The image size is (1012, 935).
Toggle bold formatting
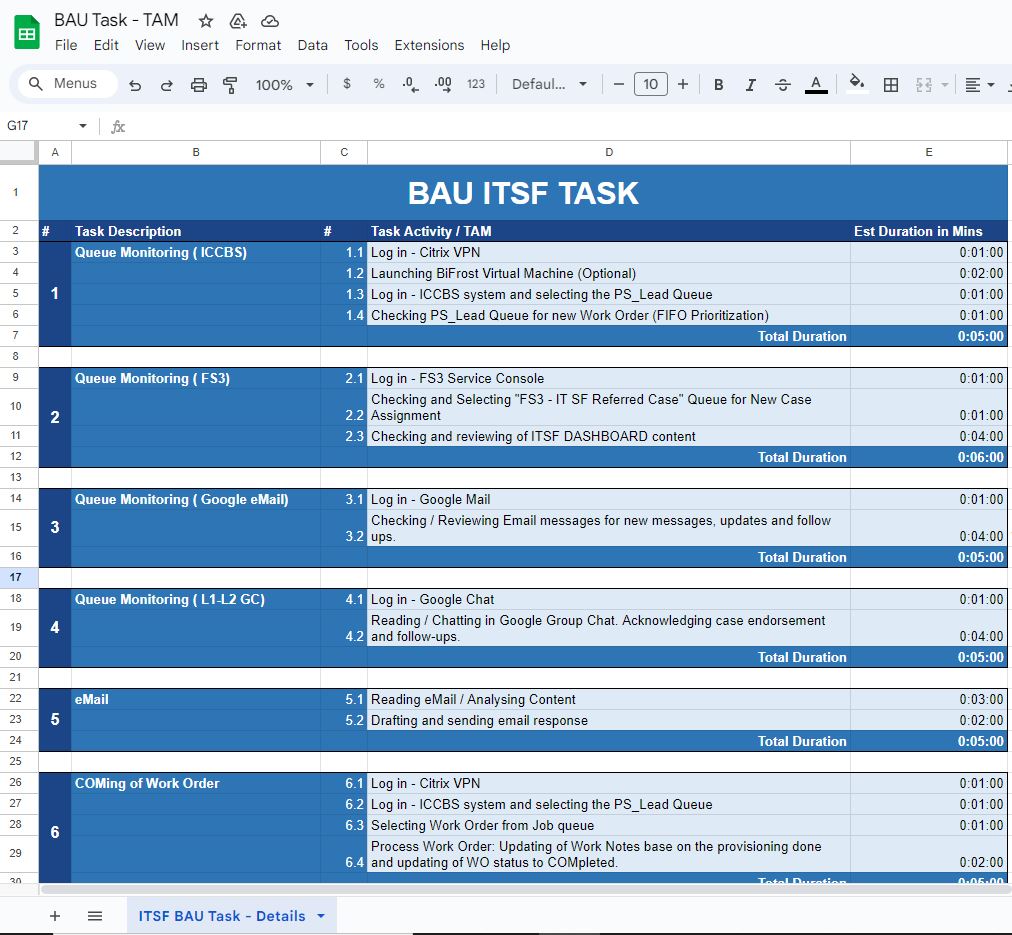coord(718,85)
